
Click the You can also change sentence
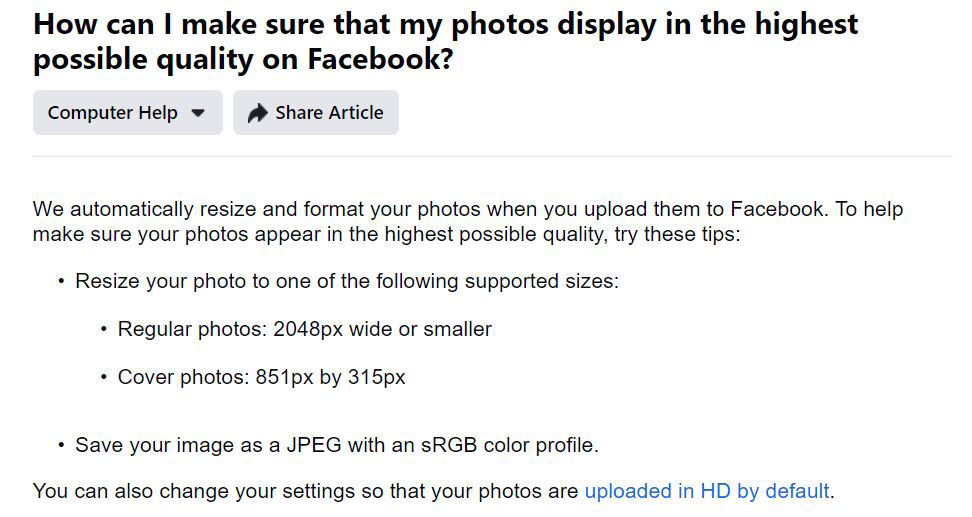pyautogui.click(x=434, y=491)
